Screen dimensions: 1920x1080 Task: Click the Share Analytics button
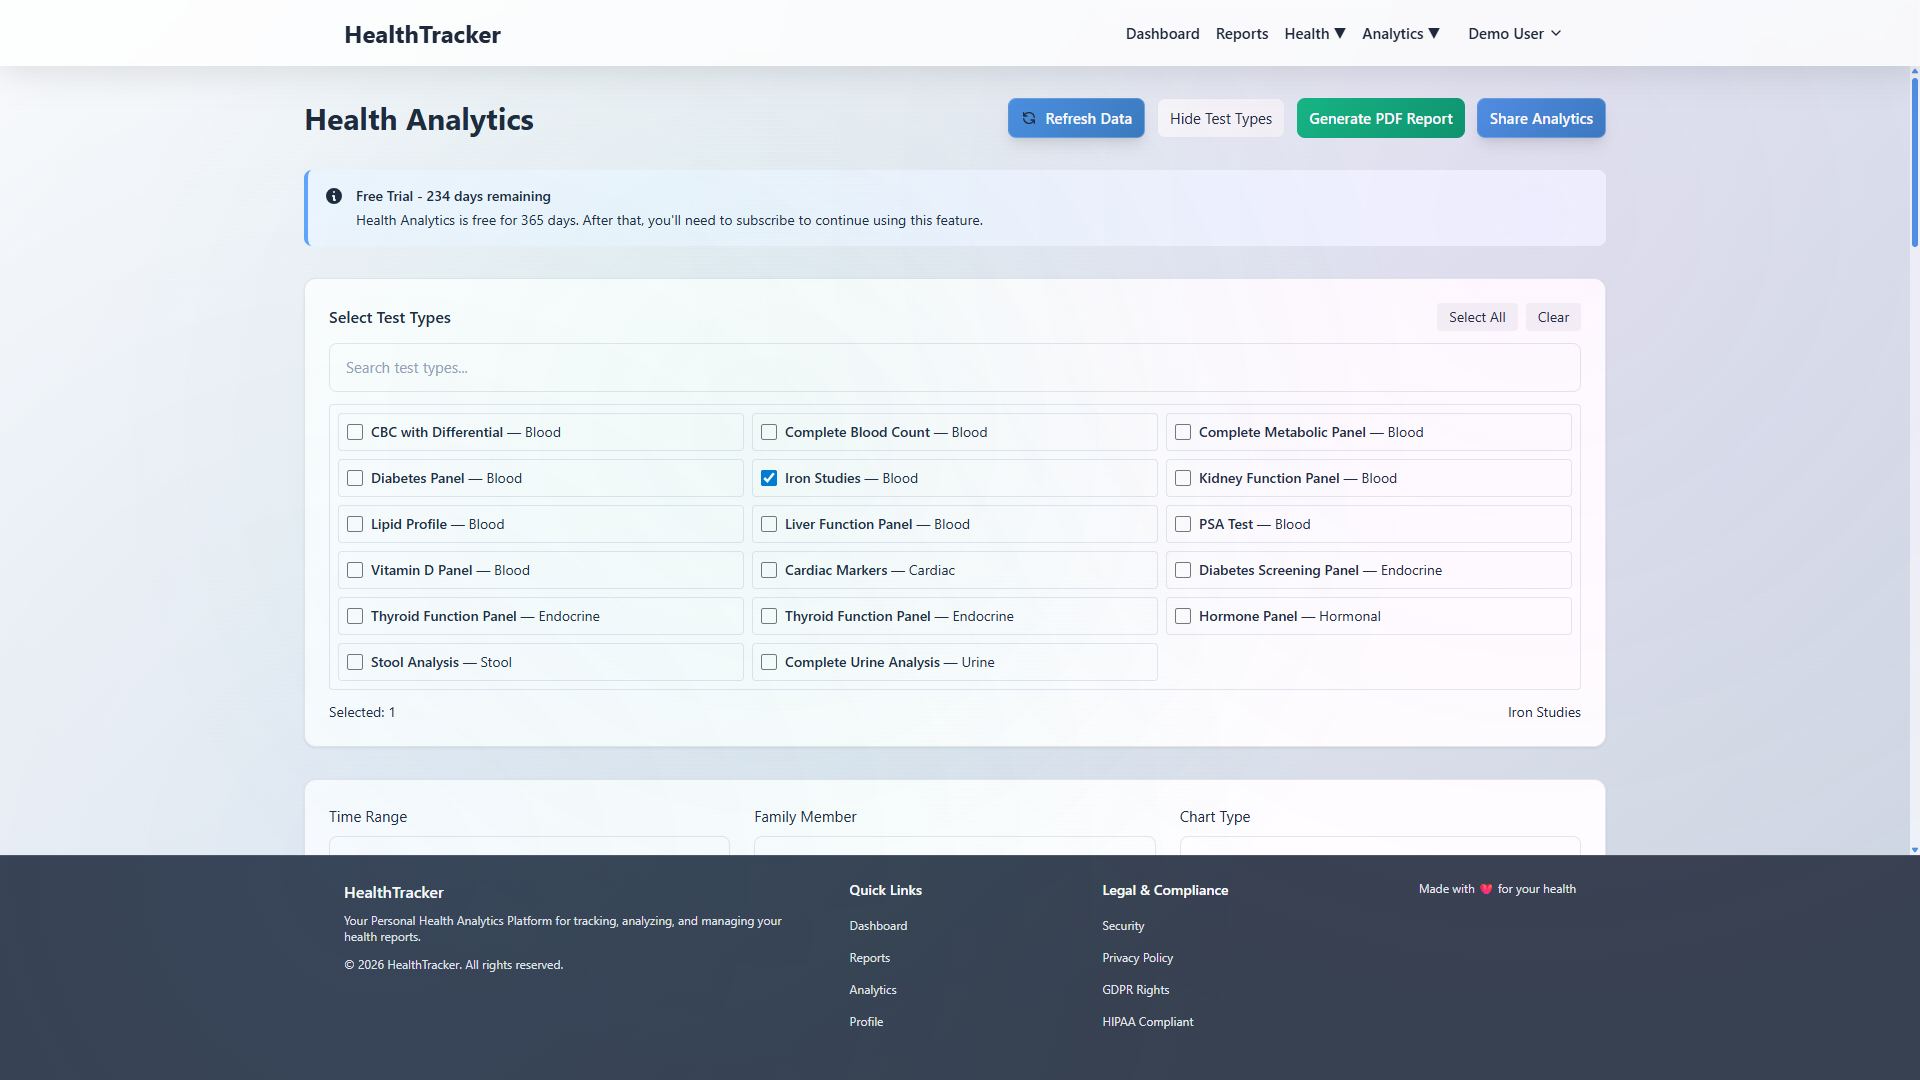pyautogui.click(x=1540, y=118)
